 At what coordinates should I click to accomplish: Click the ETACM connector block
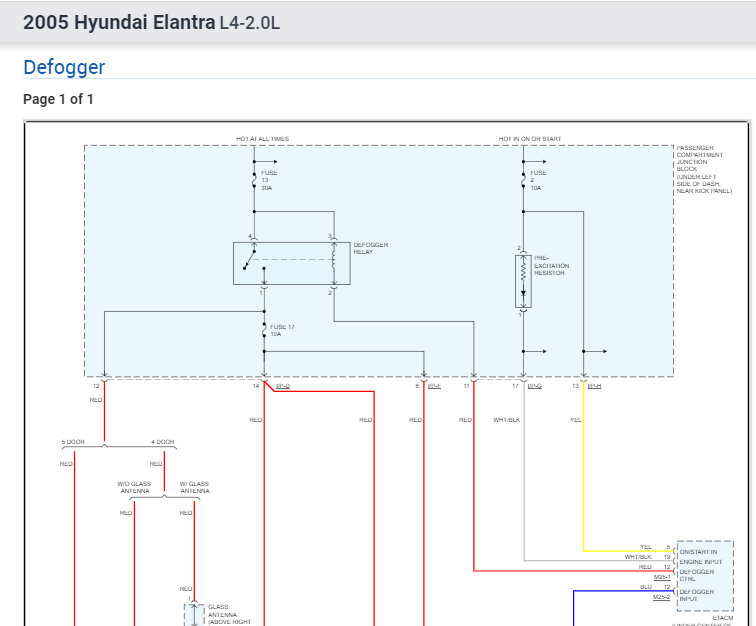click(705, 577)
